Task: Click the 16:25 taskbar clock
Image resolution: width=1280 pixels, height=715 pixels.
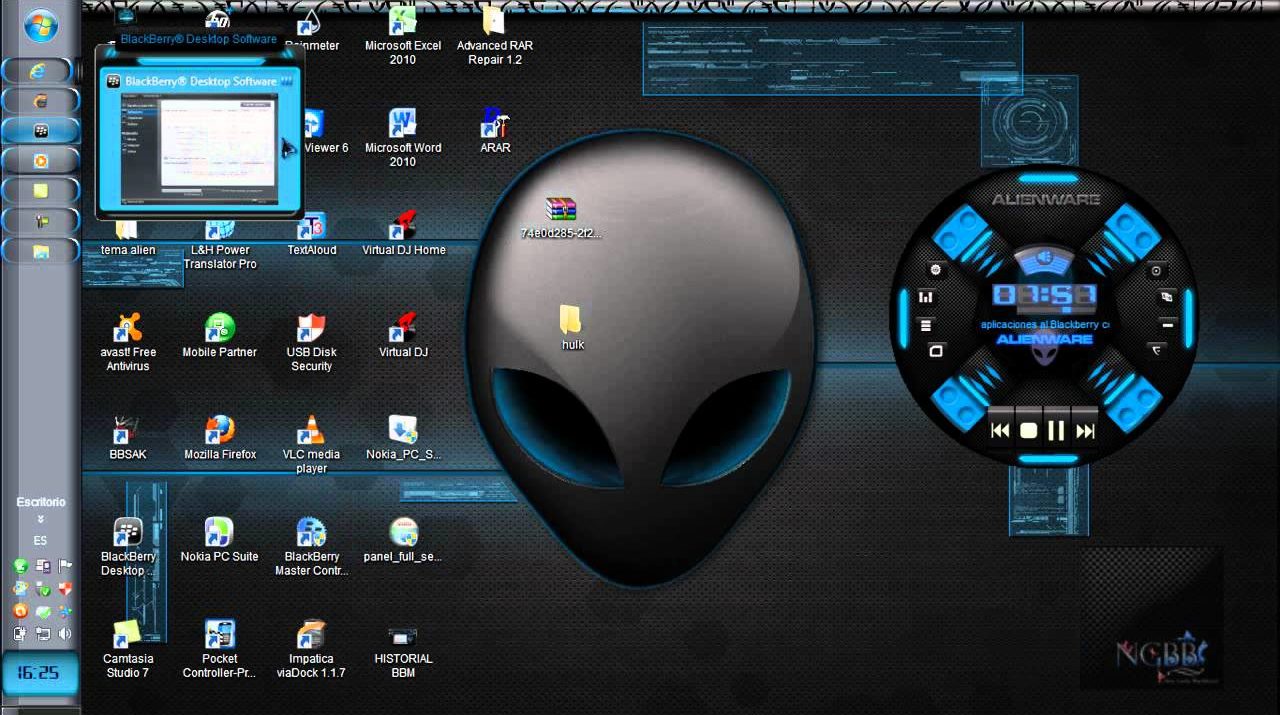Action: pyautogui.click(x=38, y=672)
